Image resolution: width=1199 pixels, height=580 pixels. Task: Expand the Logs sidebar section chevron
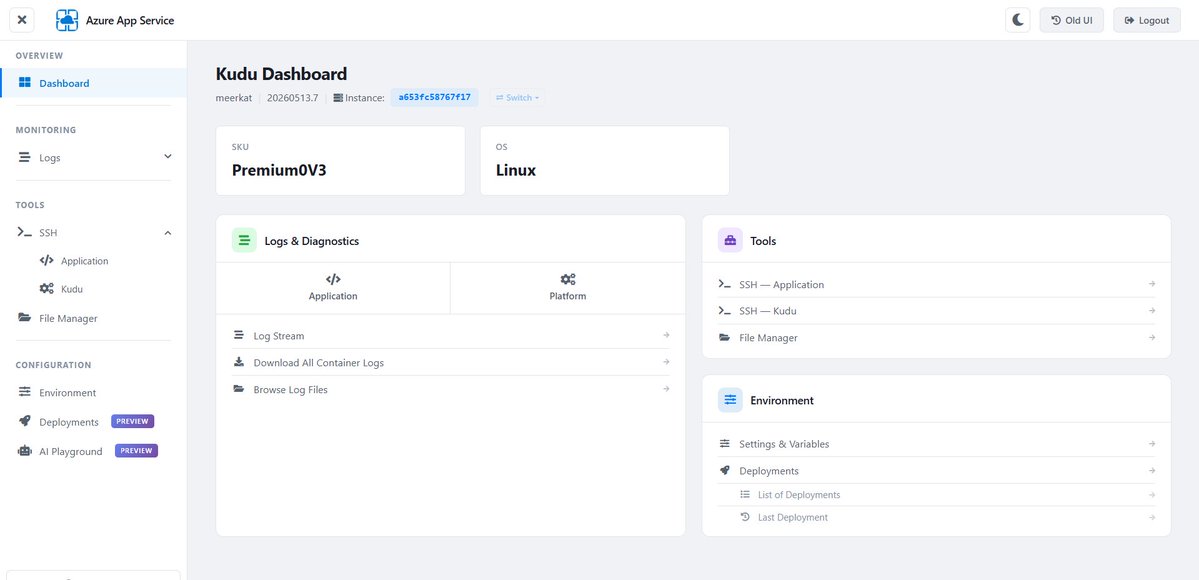(x=167, y=157)
